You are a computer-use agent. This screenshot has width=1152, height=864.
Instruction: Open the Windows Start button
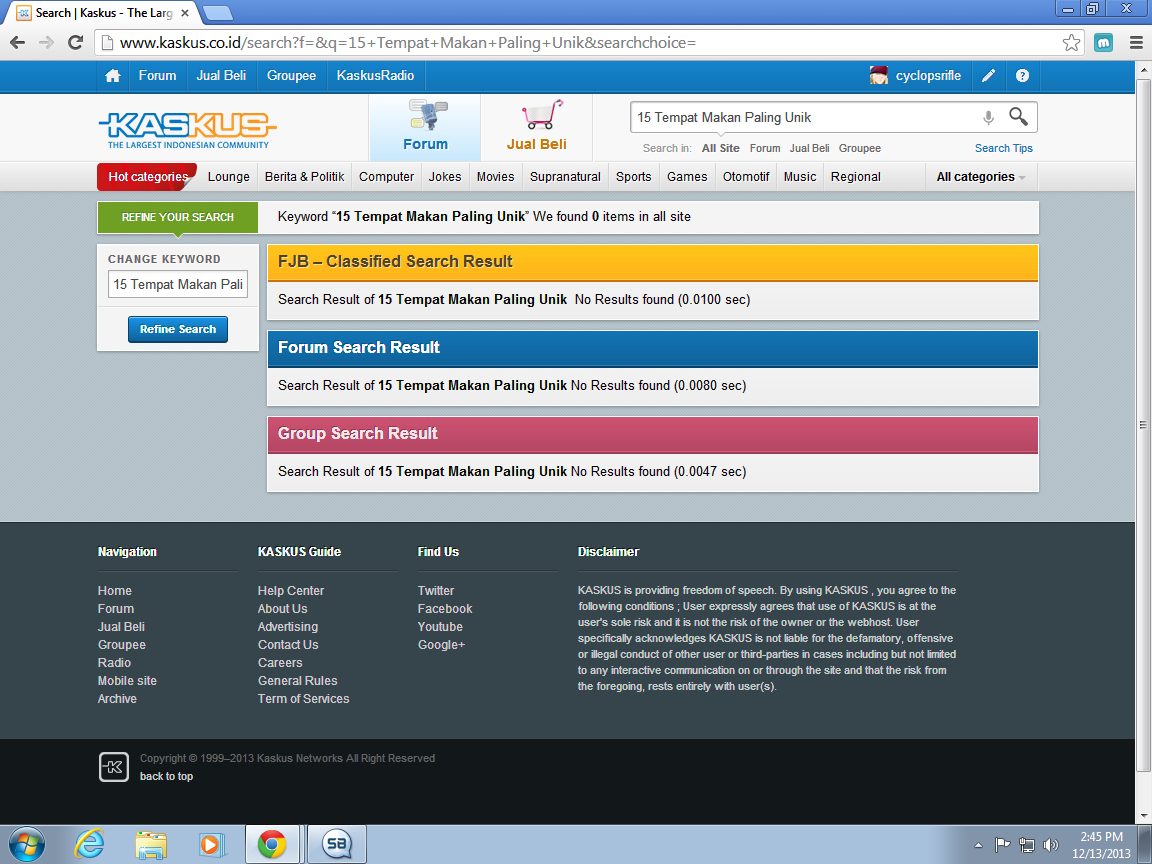26,844
